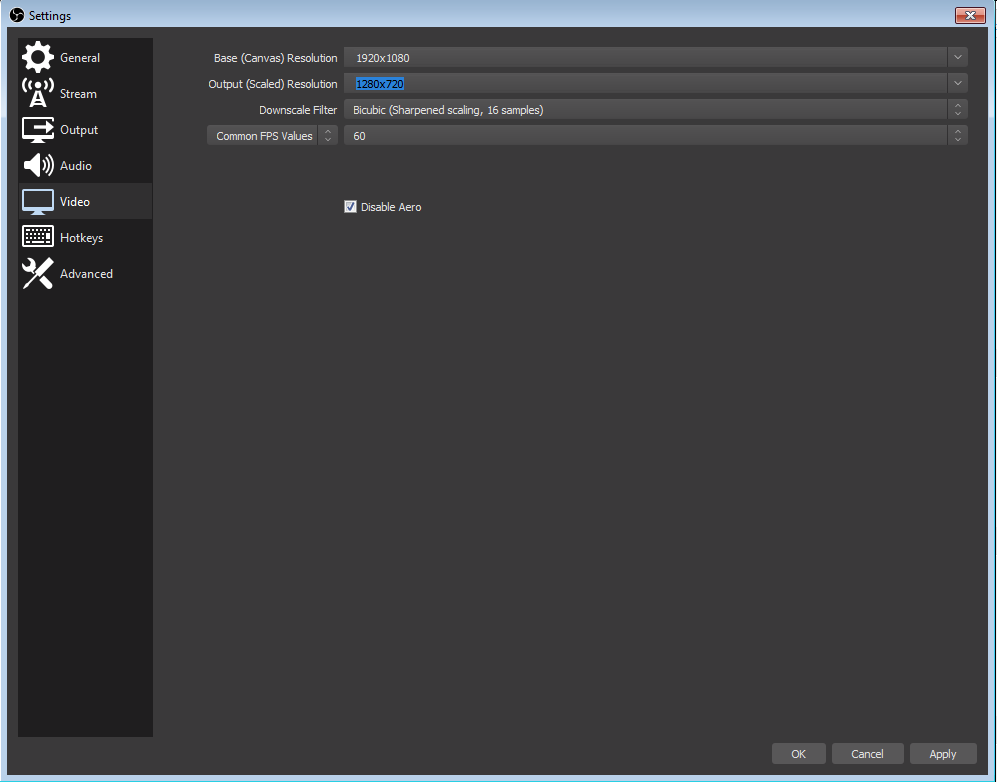Viewport: 997px width, 782px height.
Task: Select the Video settings tab
Action: (85, 202)
